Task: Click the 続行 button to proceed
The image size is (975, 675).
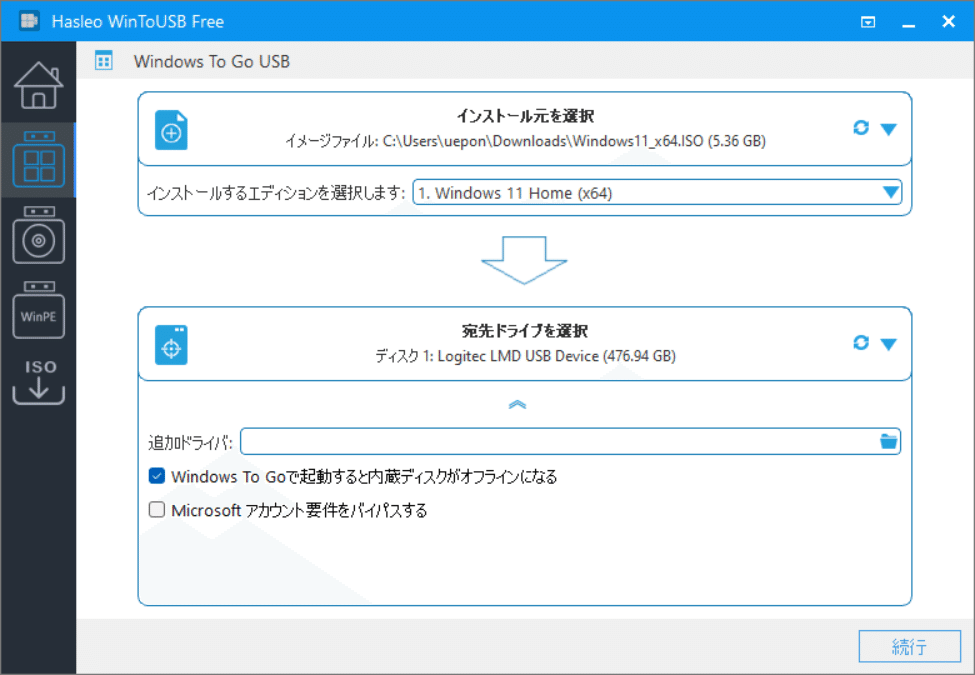Action: click(x=909, y=646)
